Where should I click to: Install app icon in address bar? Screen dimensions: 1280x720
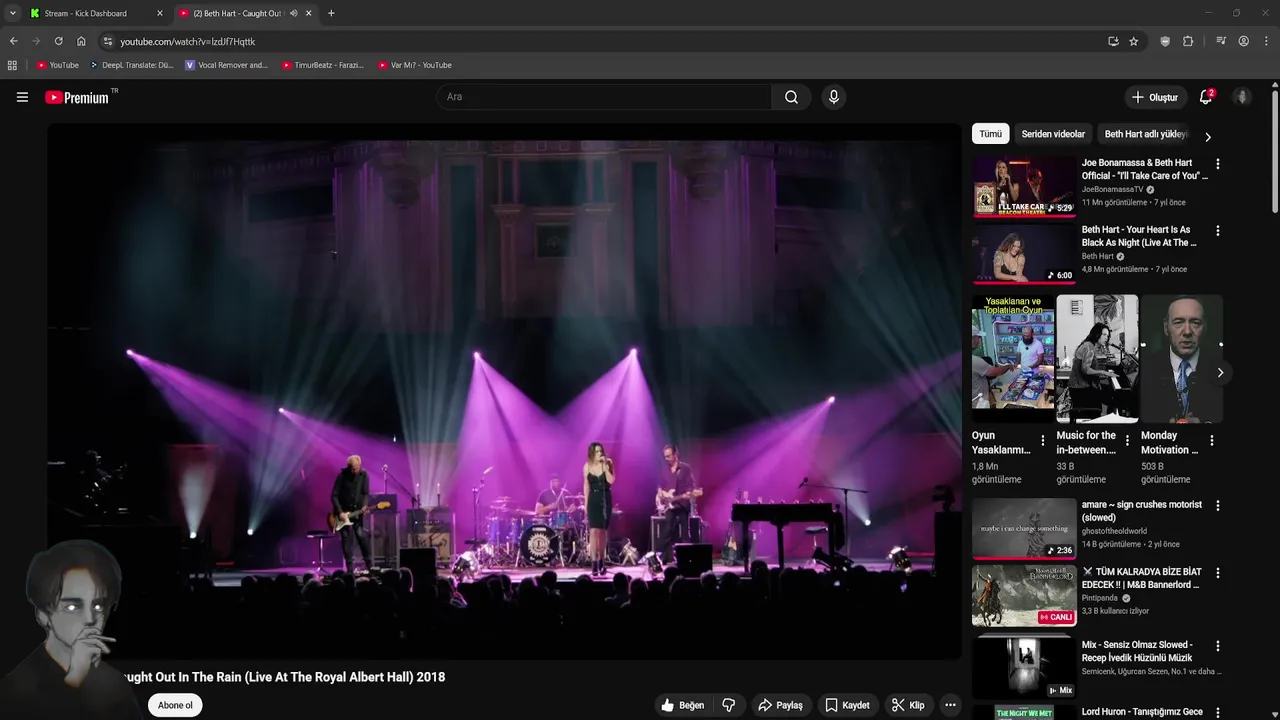(1113, 41)
